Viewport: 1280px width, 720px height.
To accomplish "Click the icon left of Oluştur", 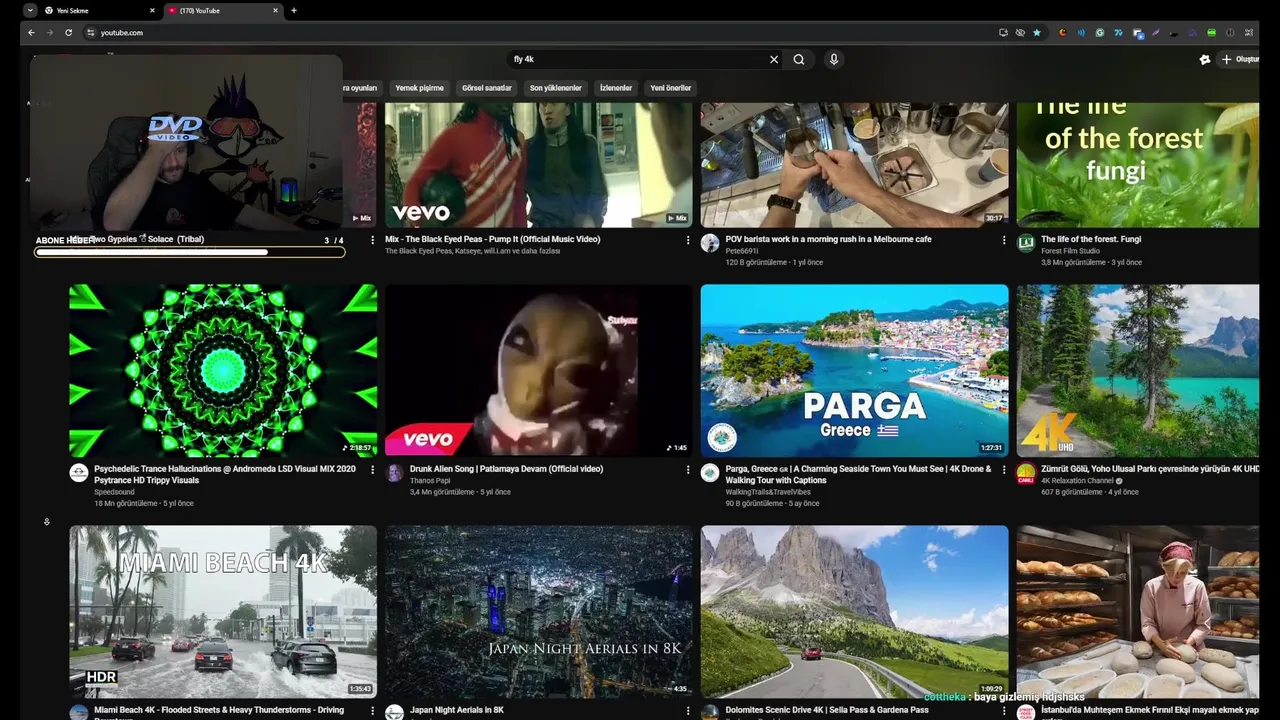I will [x=1205, y=59].
